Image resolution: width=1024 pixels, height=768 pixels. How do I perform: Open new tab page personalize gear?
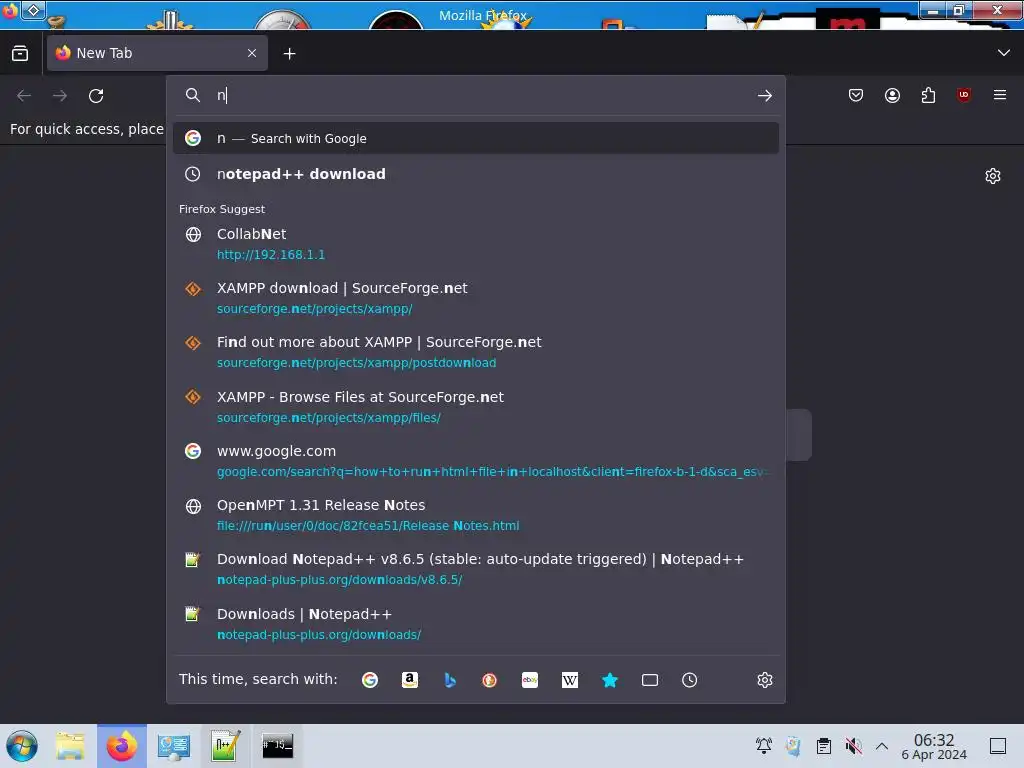click(x=993, y=176)
